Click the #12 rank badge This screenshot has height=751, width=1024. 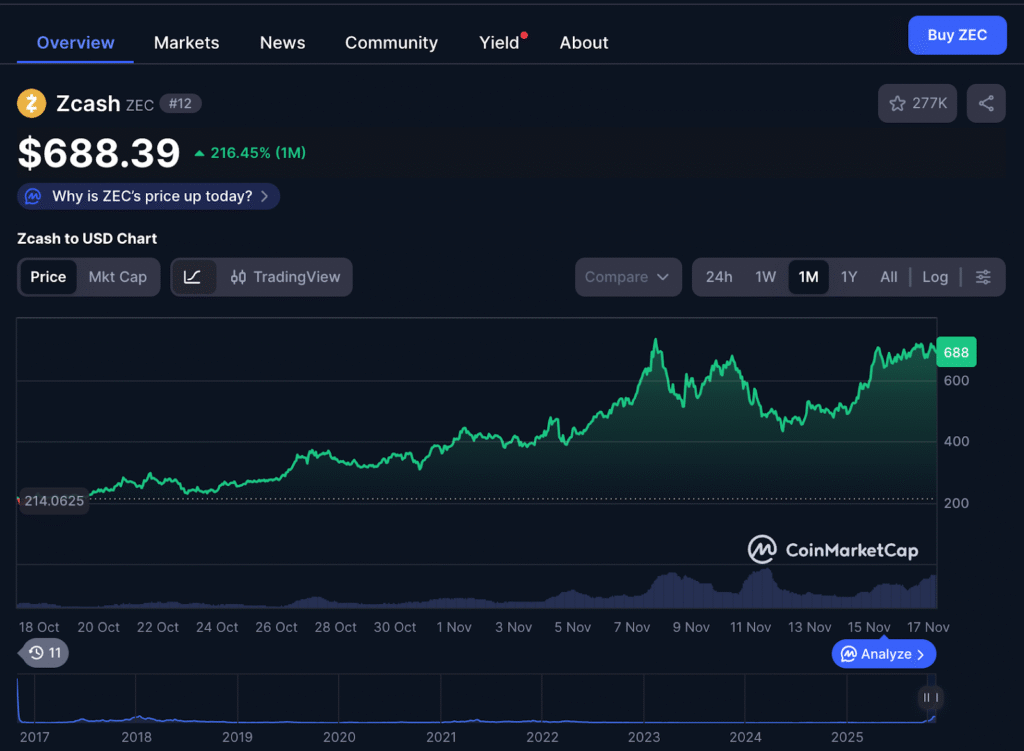[180, 103]
